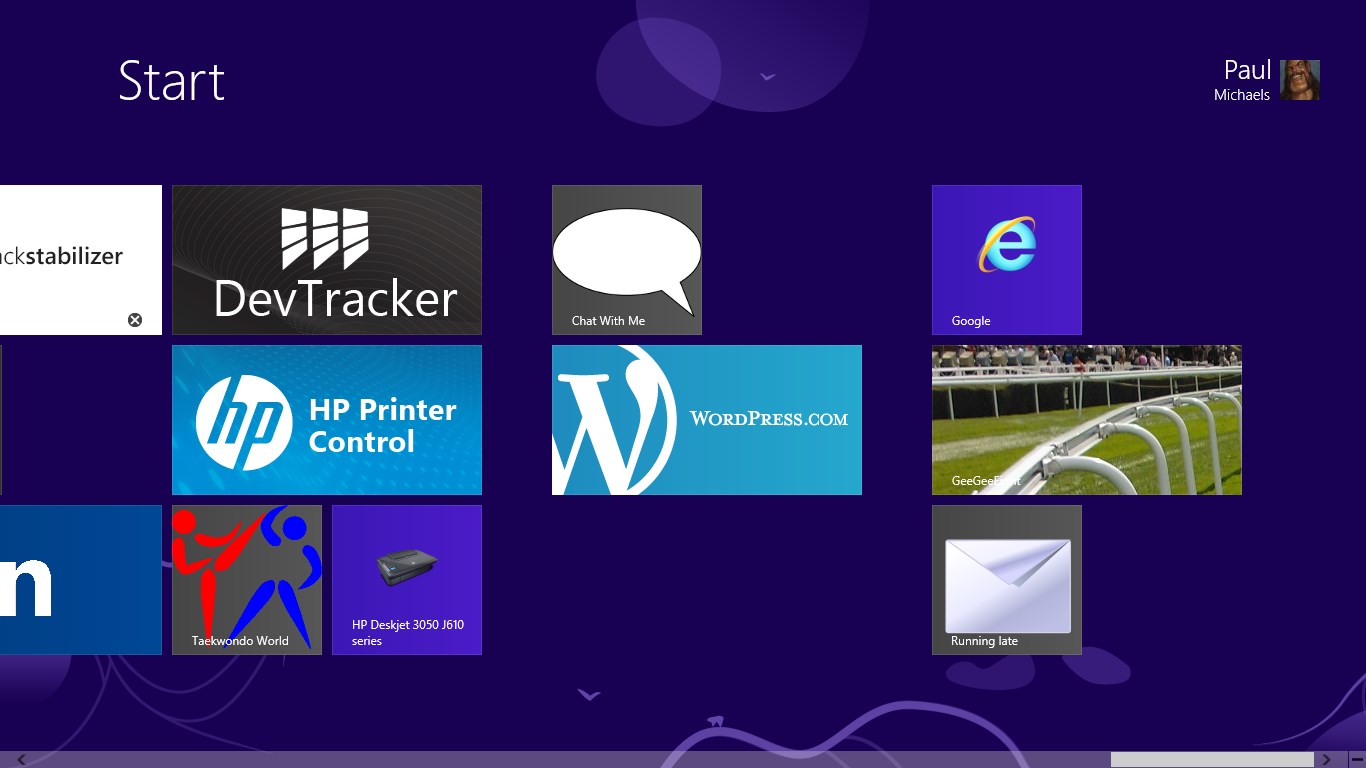This screenshot has height=768, width=1366.
Task: Open the Google Internet Explorer tile
Action: (x=1006, y=260)
